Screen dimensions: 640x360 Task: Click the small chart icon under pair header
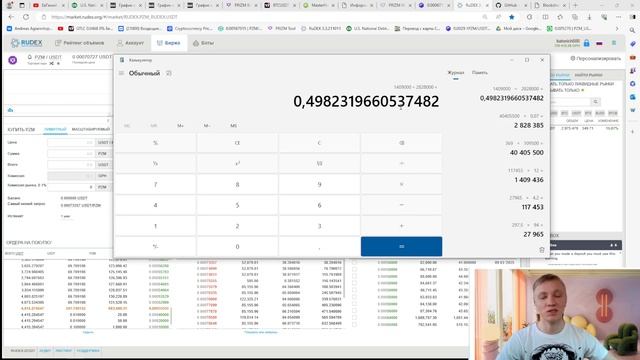[x=10, y=110]
